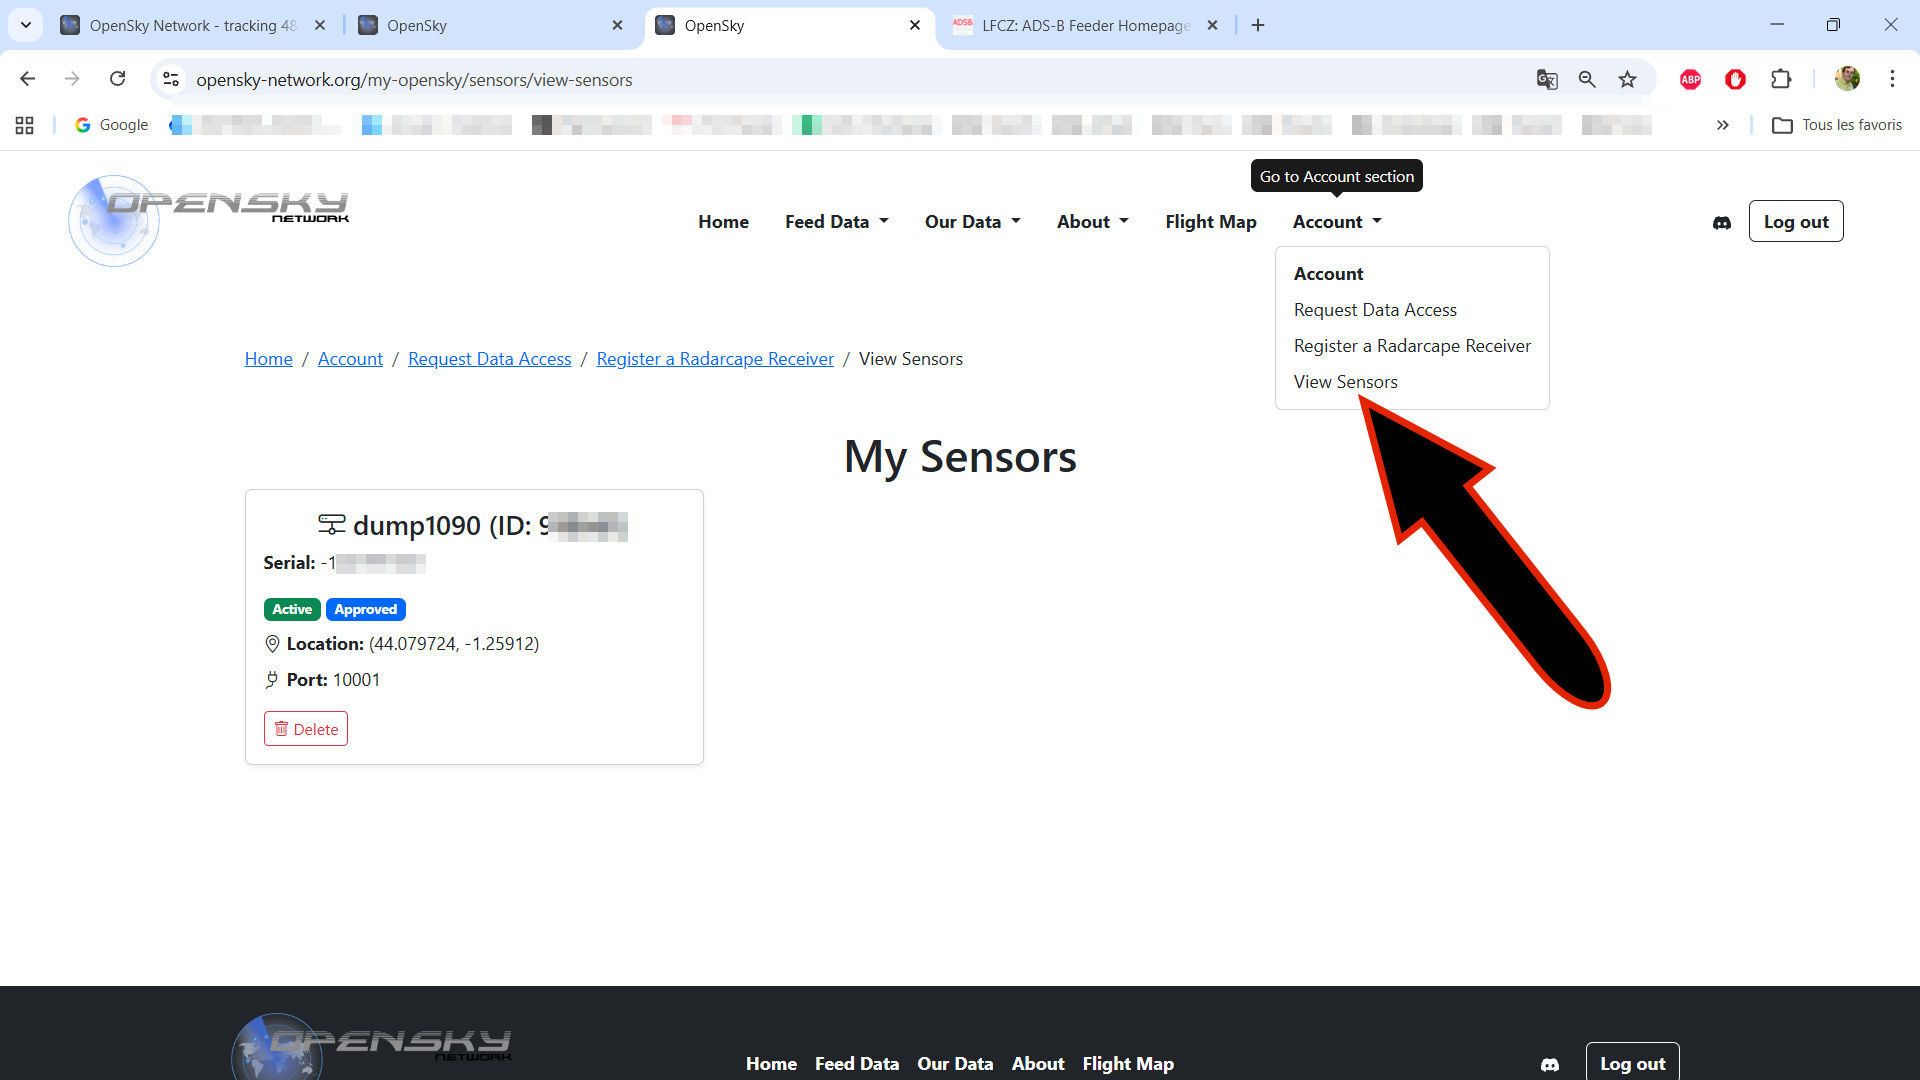Open site information icon in address bar
This screenshot has height=1080, width=1920.
tap(171, 79)
